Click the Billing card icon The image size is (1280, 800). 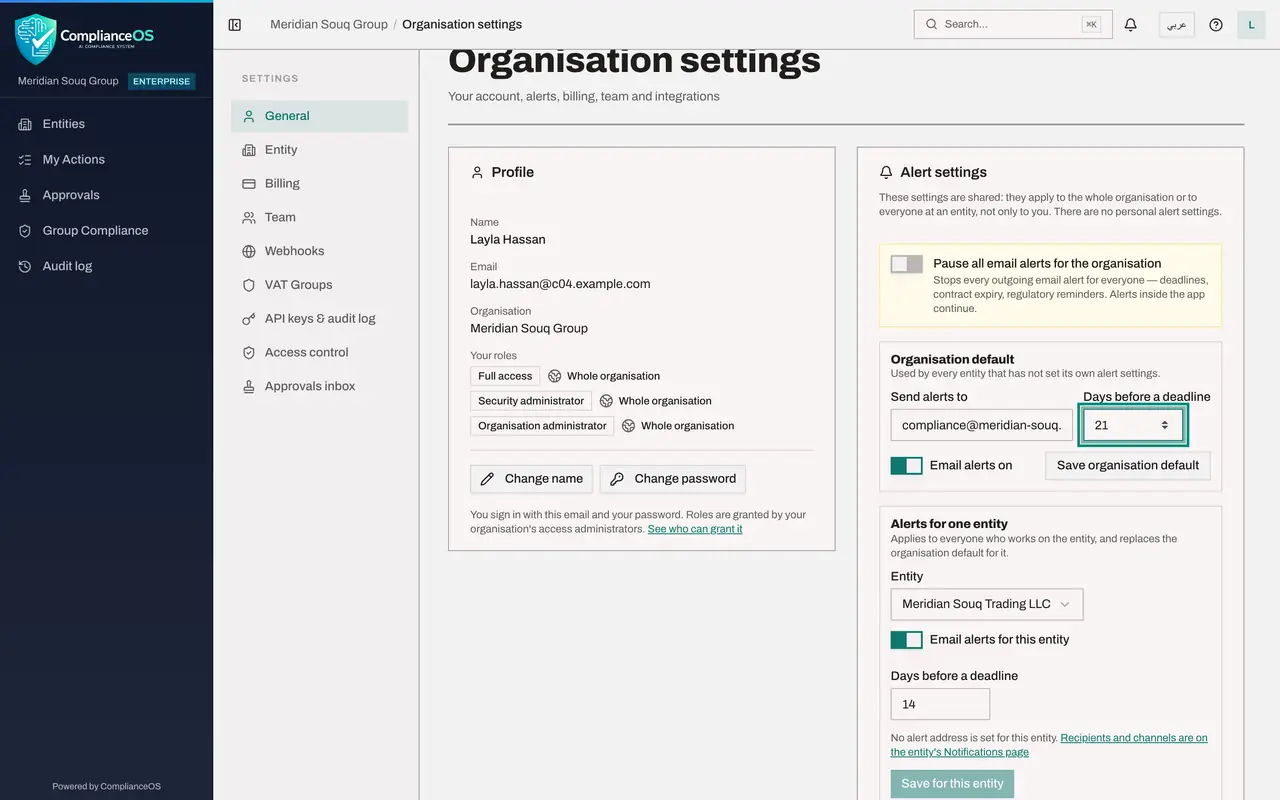(x=249, y=183)
